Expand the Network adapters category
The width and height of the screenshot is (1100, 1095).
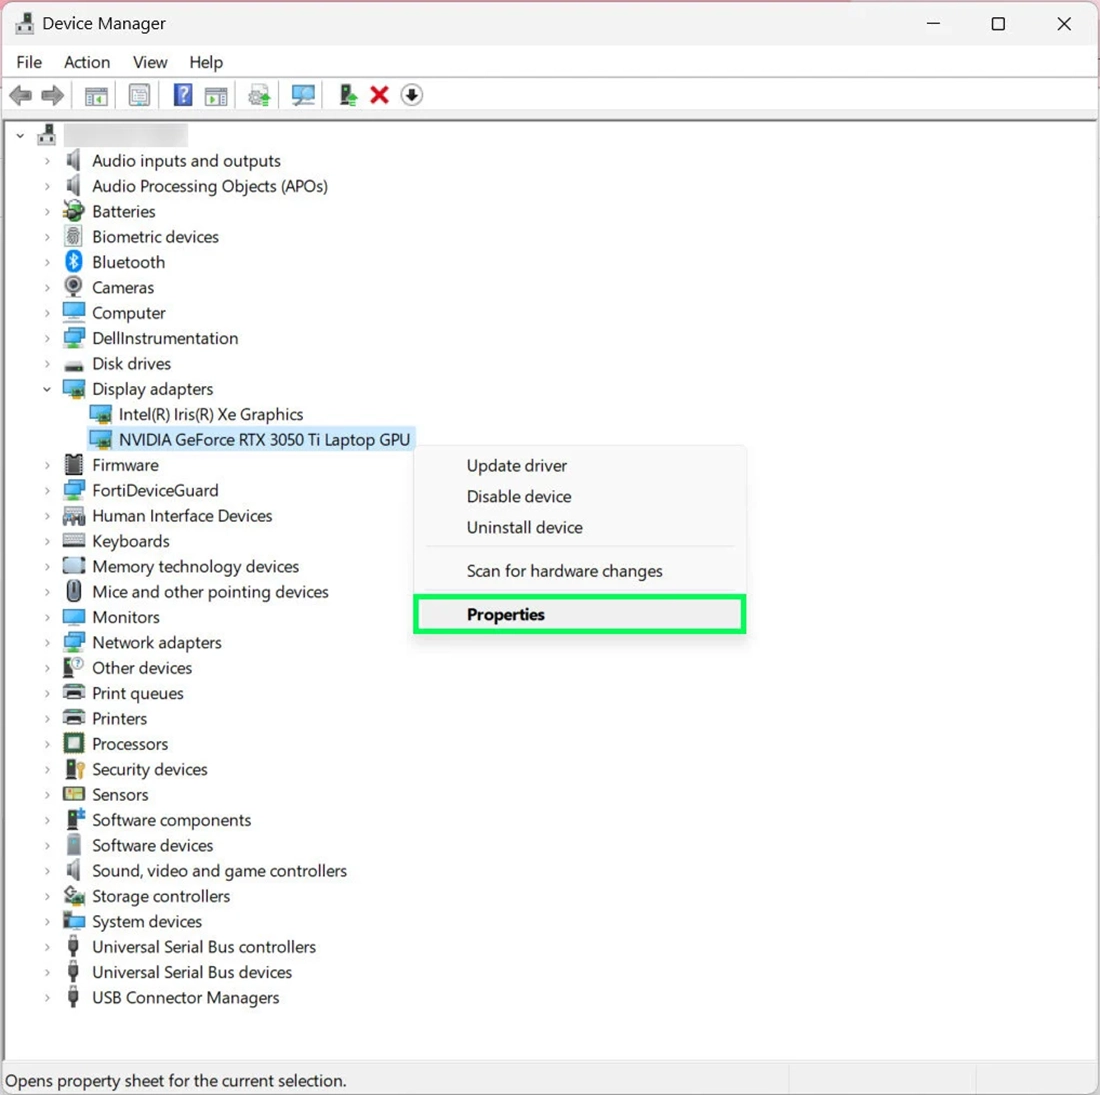[47, 642]
